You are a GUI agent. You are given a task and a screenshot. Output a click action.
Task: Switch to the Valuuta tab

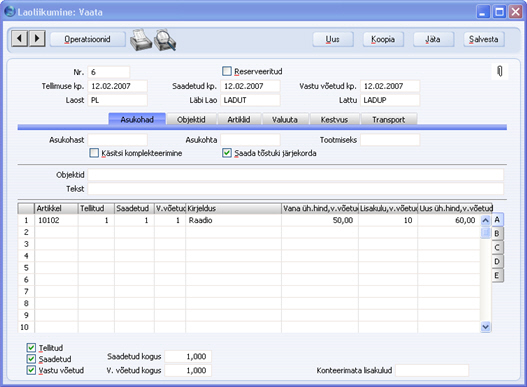(285, 119)
